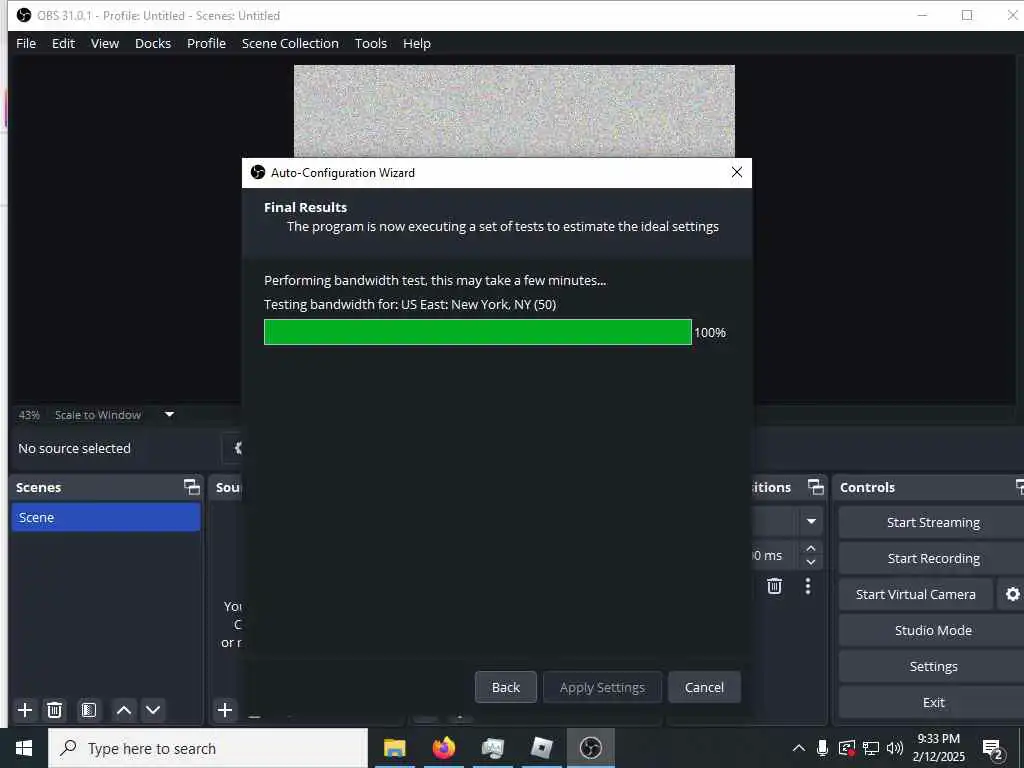This screenshot has height=768, width=1024.
Task: Open volume tray icon
Action: pos(895,748)
